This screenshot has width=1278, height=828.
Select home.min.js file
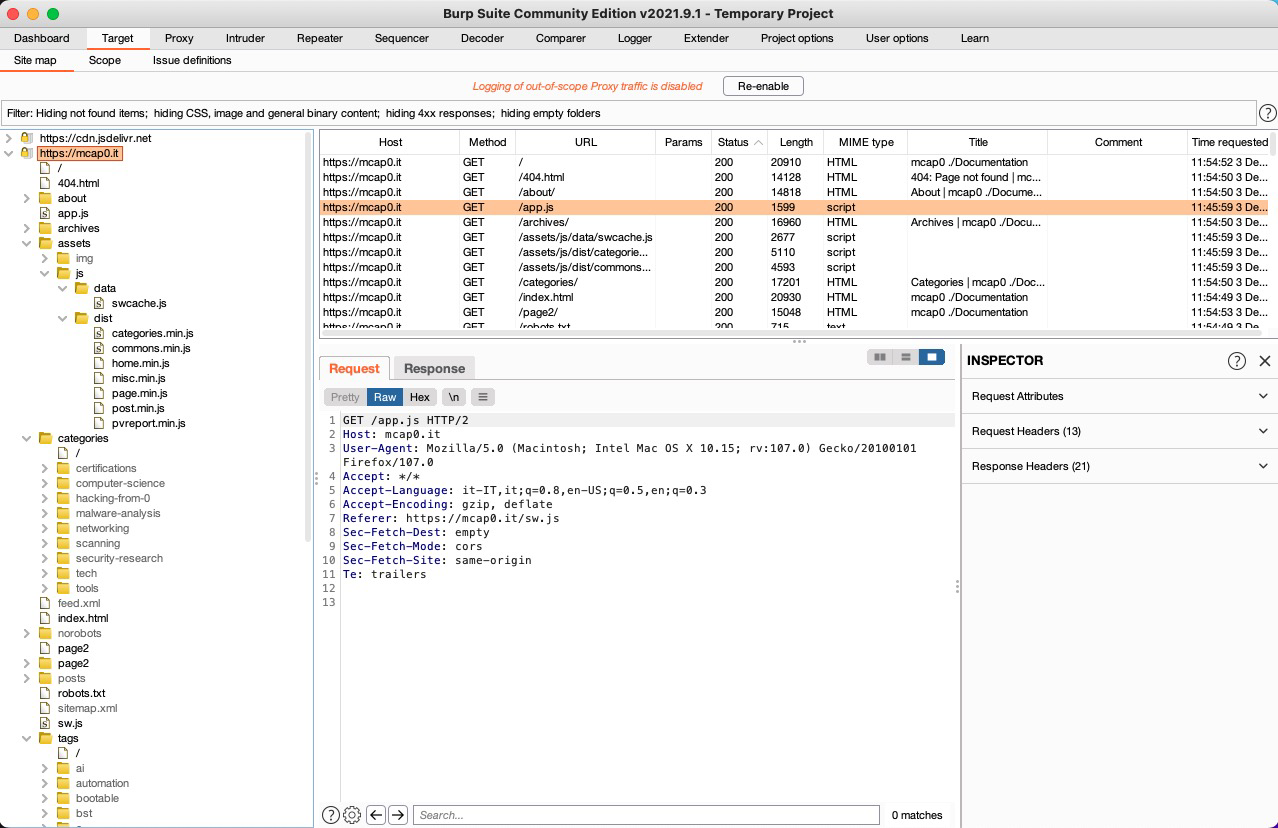(140, 363)
